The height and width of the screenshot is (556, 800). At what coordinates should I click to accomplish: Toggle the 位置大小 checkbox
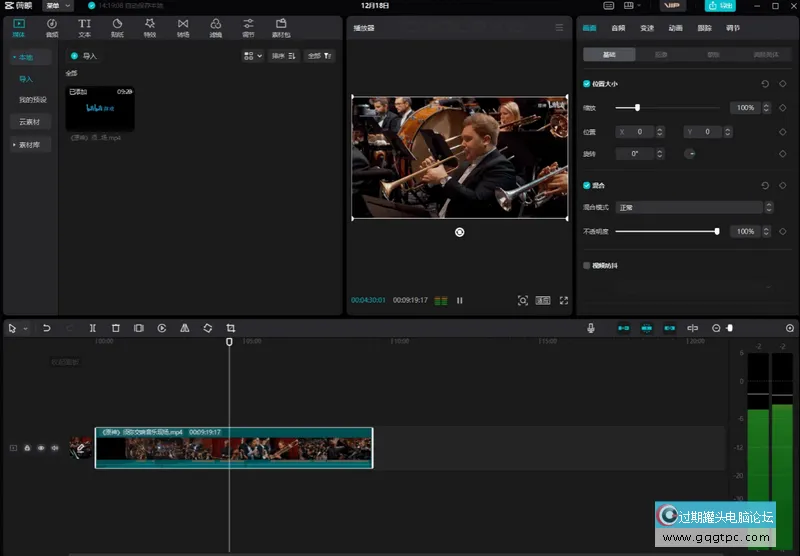[x=587, y=84]
